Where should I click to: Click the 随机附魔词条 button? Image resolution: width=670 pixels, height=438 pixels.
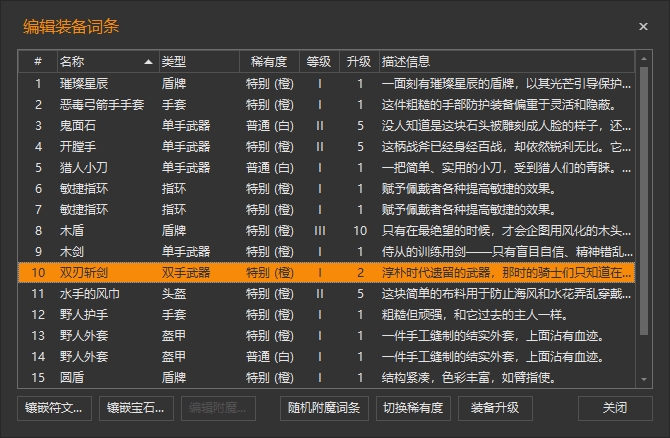click(324, 409)
